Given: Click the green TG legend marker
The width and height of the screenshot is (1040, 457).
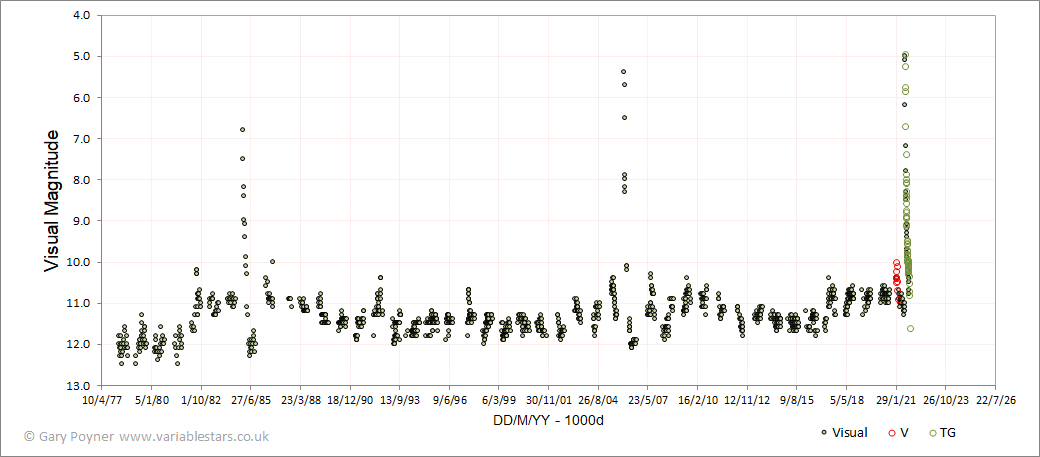Looking at the screenshot, I should coord(934,433).
